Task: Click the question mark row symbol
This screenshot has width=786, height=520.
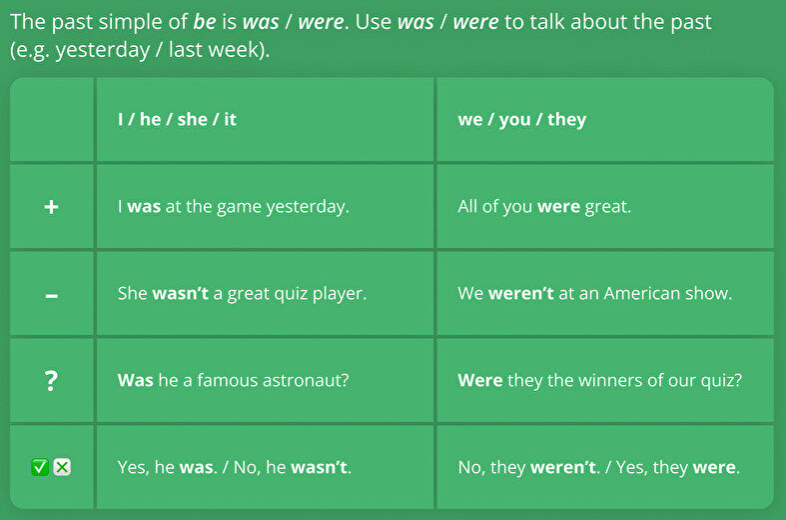Action: tap(52, 381)
